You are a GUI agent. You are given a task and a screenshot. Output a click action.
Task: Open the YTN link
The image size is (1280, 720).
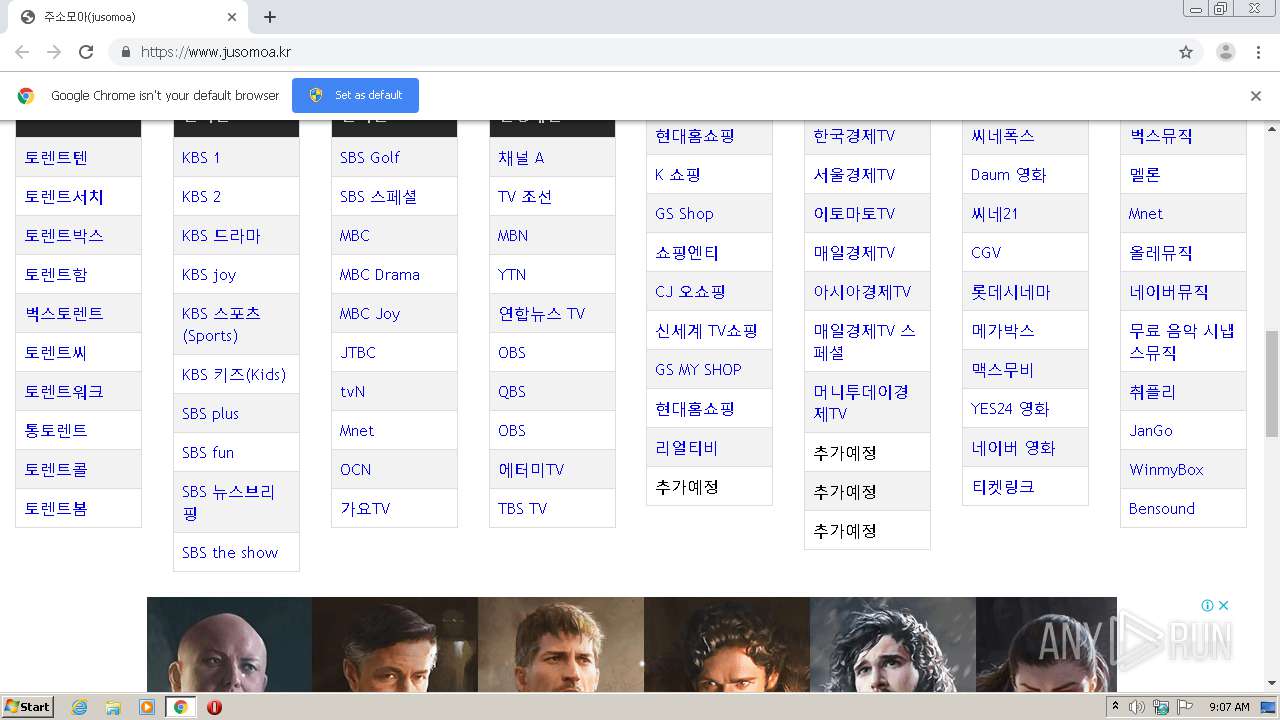point(512,275)
